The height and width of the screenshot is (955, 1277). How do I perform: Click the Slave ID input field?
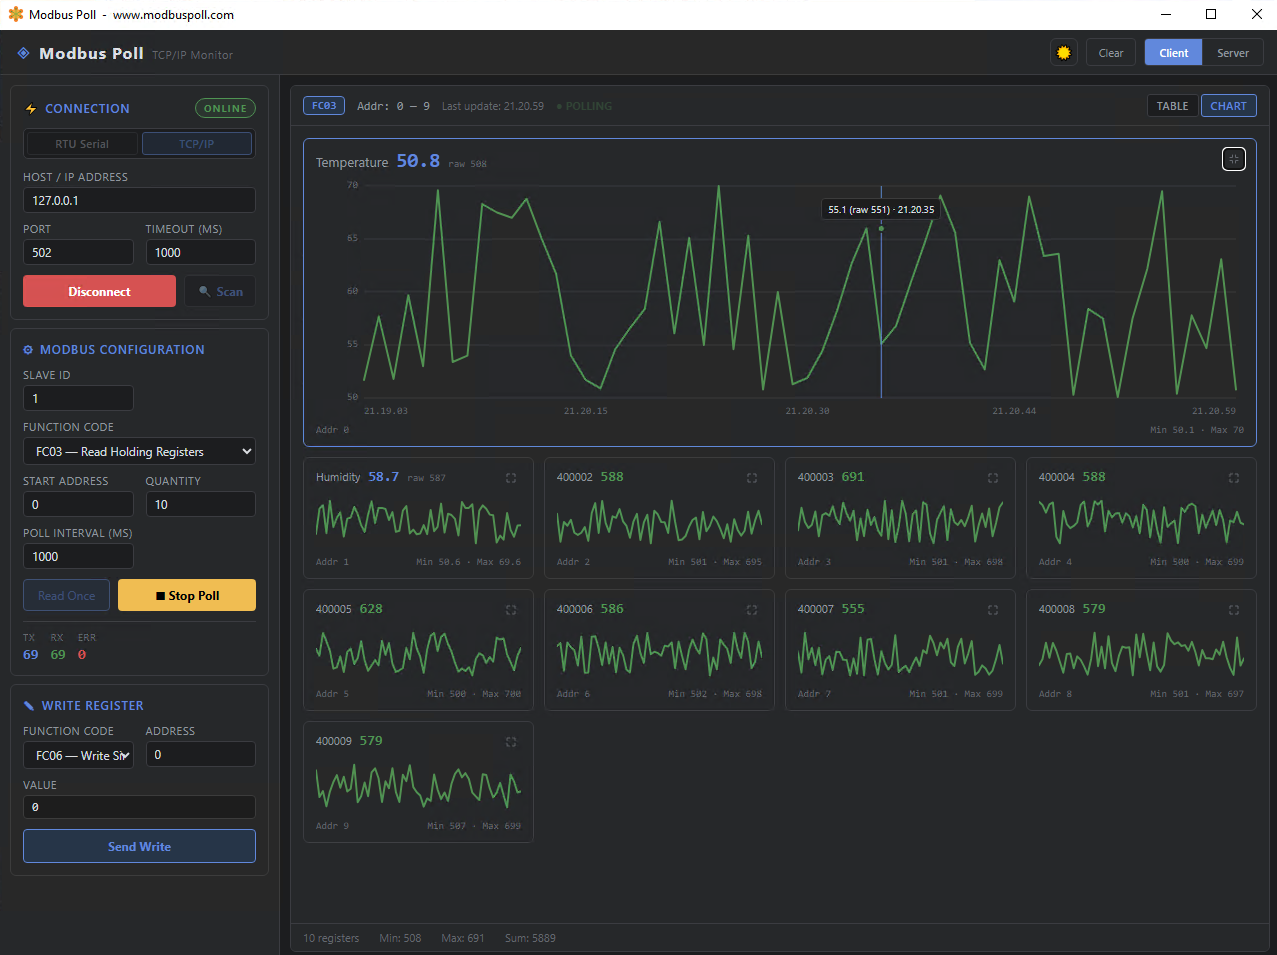point(78,398)
